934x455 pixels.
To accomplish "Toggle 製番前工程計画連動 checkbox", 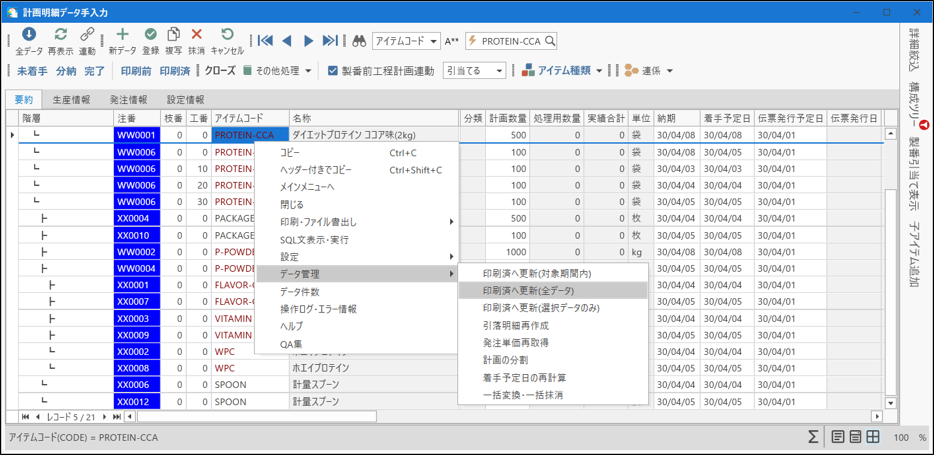I will (x=331, y=71).
